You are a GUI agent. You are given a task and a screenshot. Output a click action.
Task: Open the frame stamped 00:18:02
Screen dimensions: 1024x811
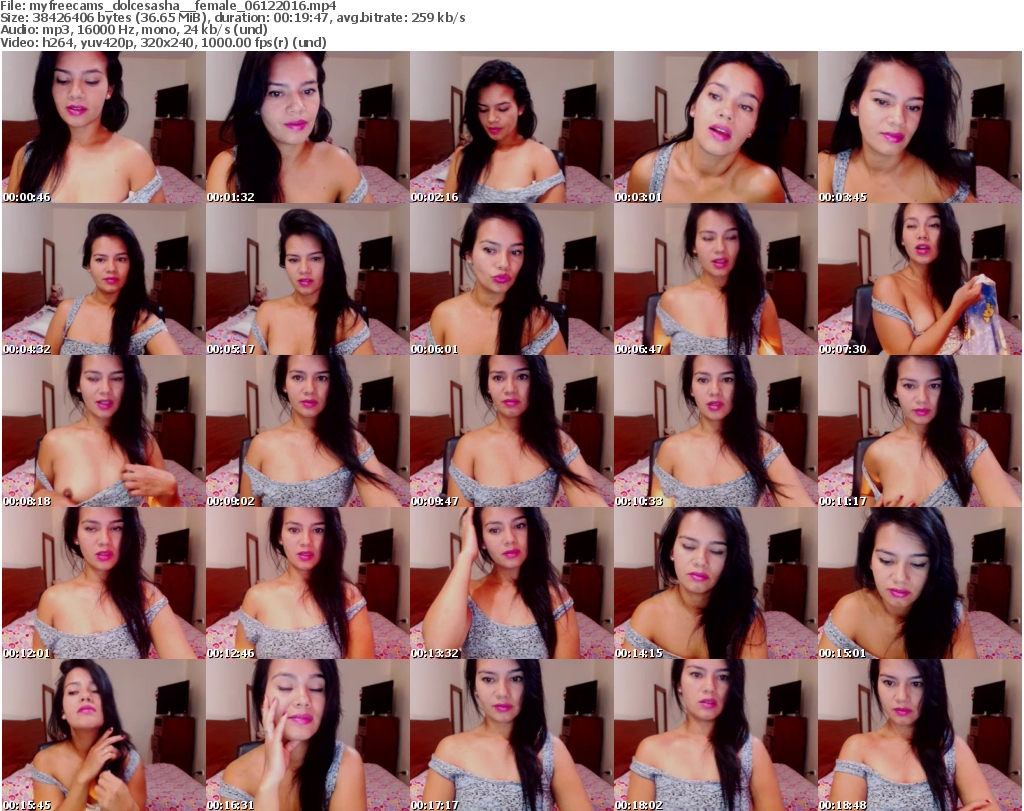(x=715, y=735)
